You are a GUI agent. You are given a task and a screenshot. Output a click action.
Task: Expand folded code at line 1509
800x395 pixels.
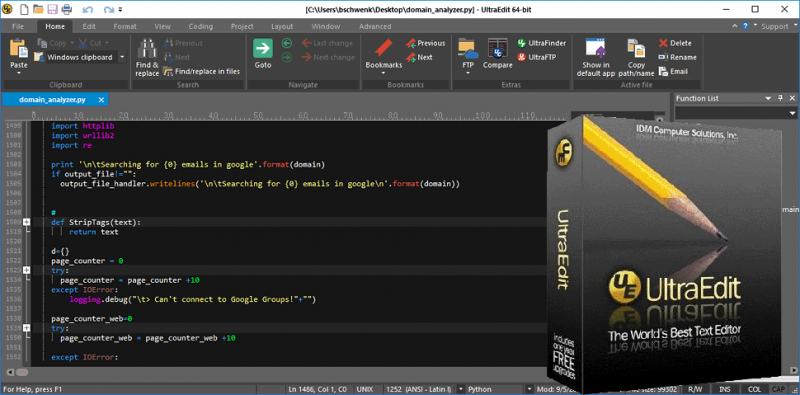(x=27, y=222)
